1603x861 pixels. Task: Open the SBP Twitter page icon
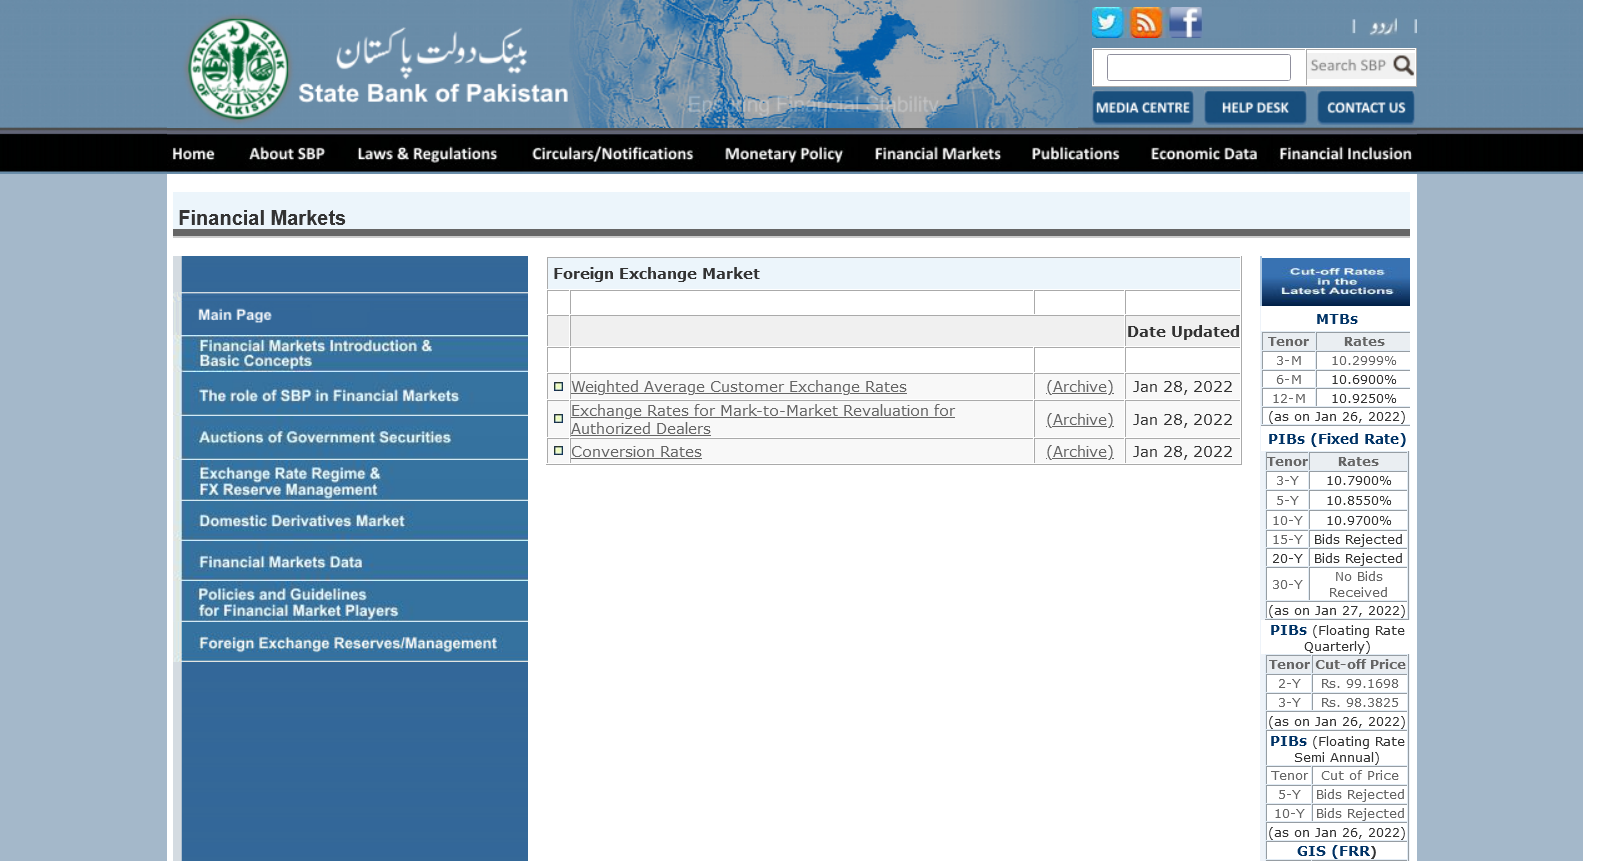pos(1107,22)
